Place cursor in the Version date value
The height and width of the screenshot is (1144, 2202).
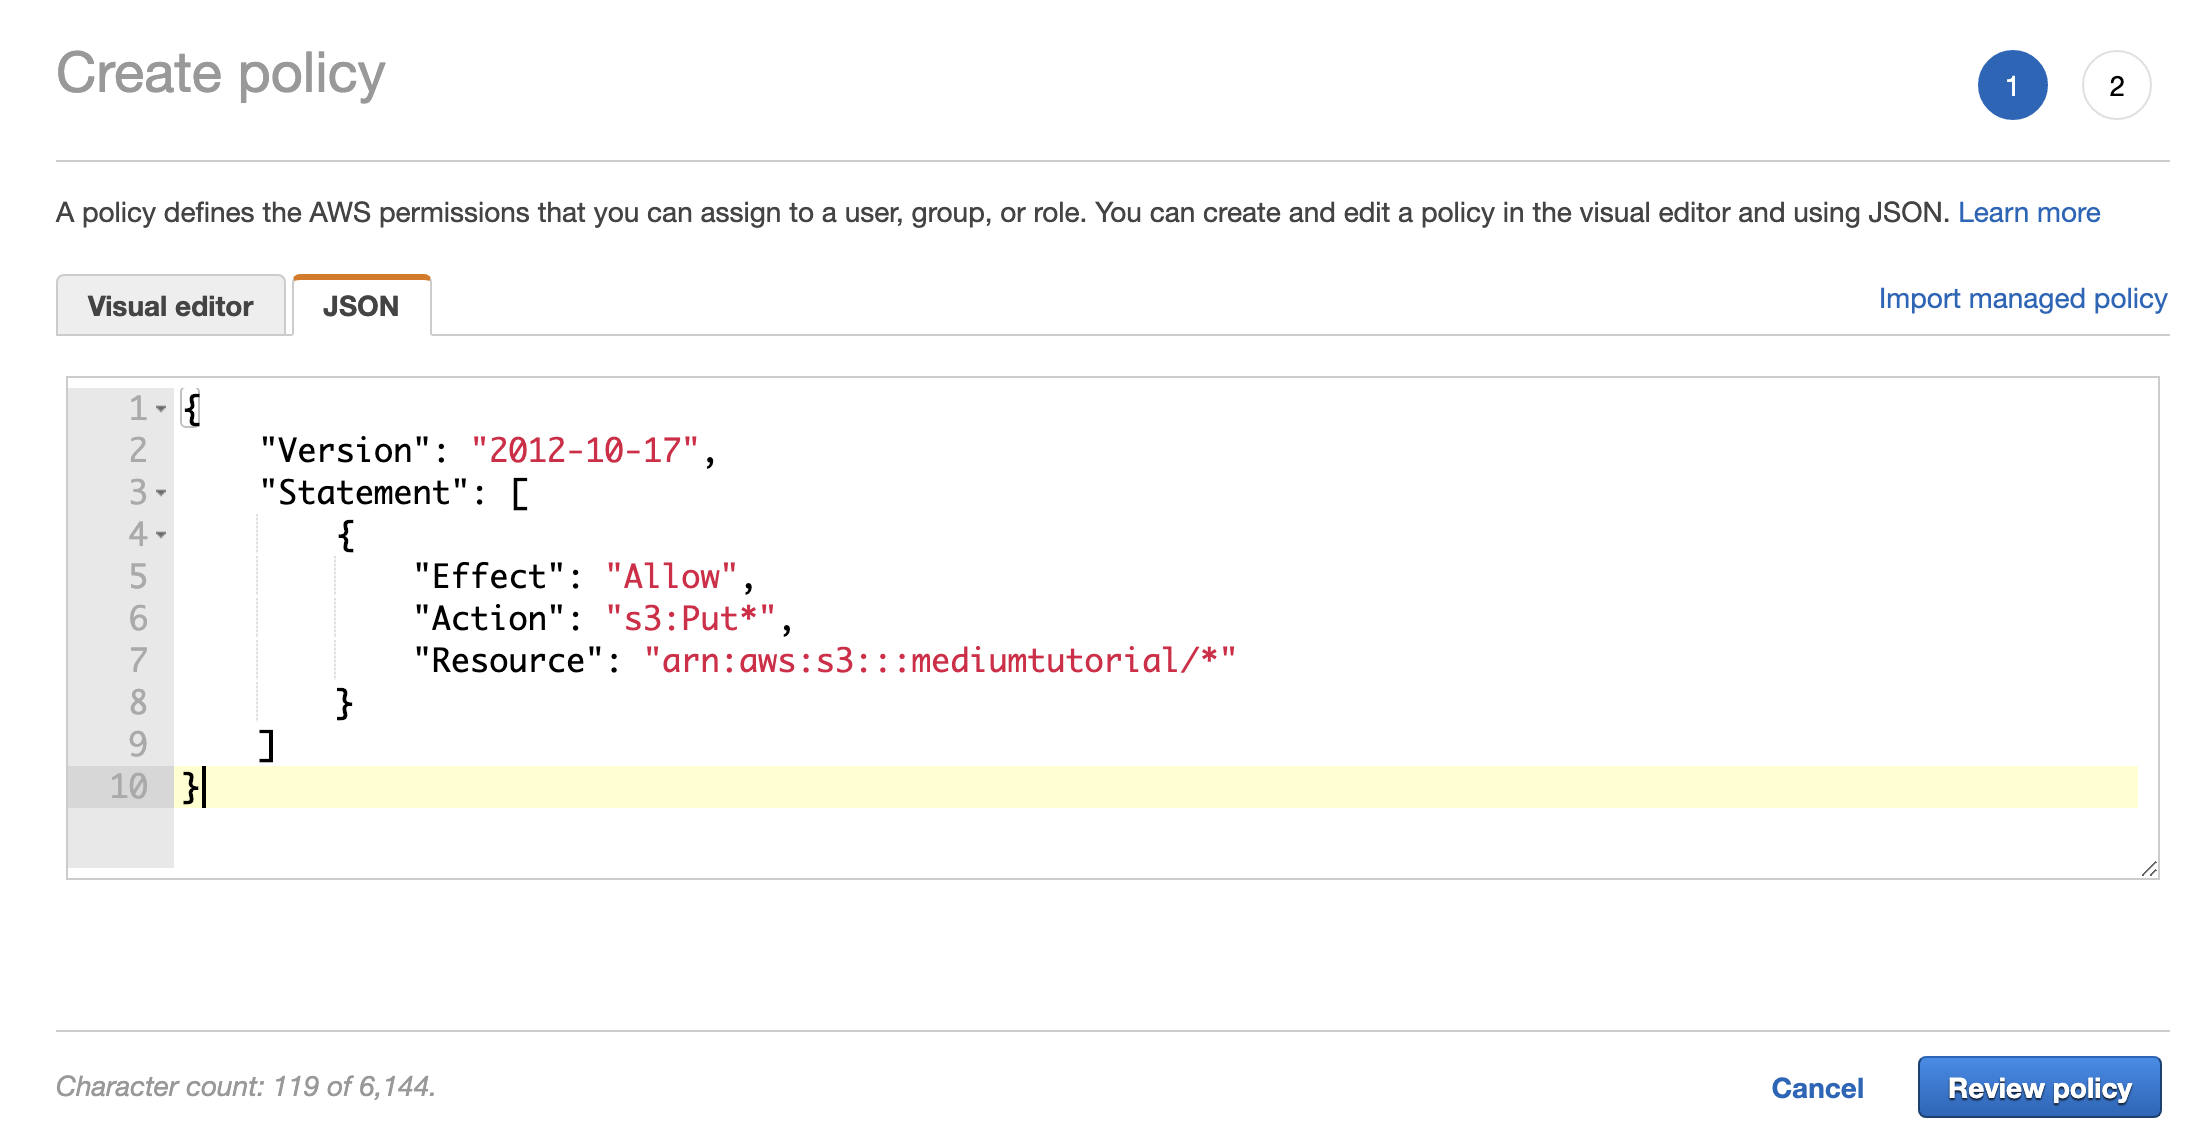click(x=584, y=451)
